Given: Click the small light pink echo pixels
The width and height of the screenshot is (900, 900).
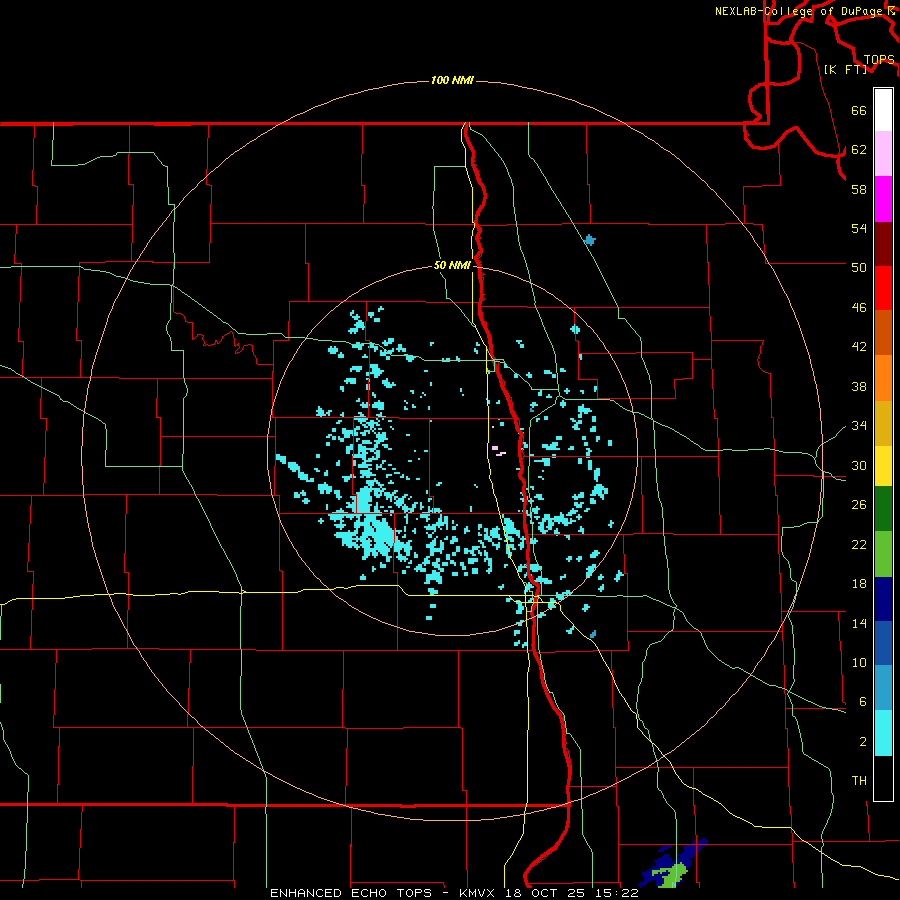Looking at the screenshot, I should (498, 451).
